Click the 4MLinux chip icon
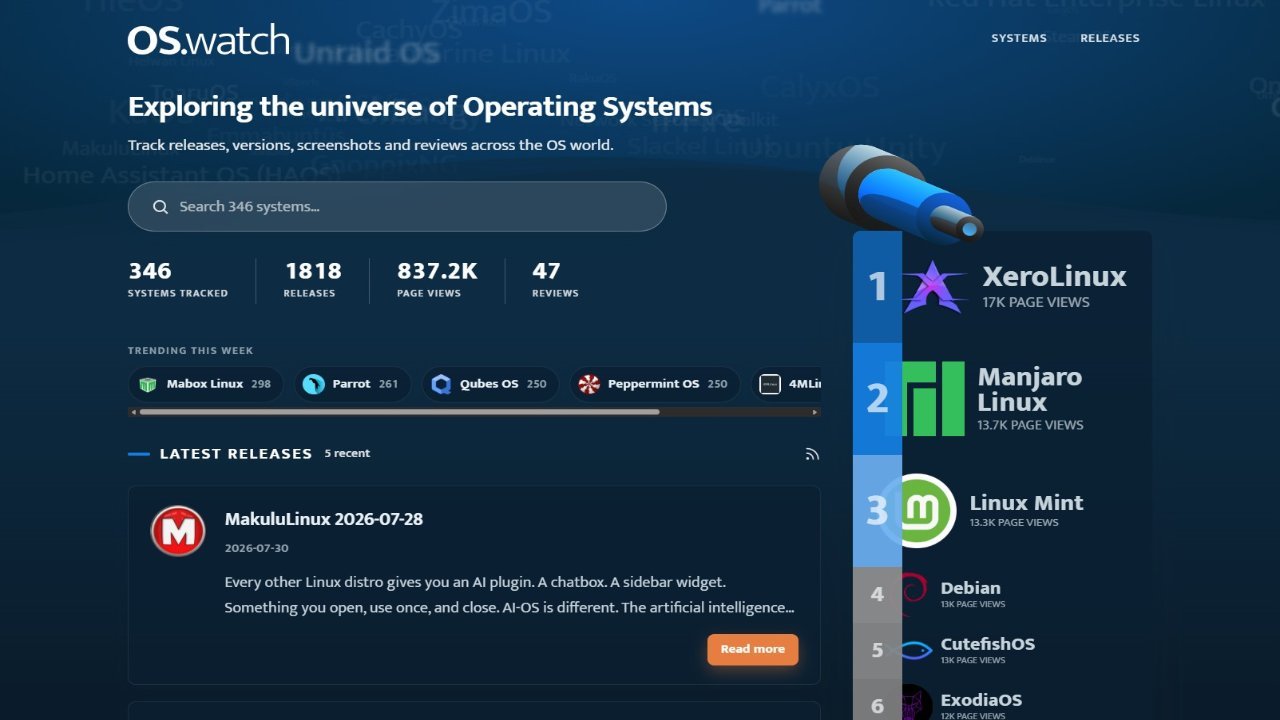Screen dimensions: 1280x720 [770, 384]
